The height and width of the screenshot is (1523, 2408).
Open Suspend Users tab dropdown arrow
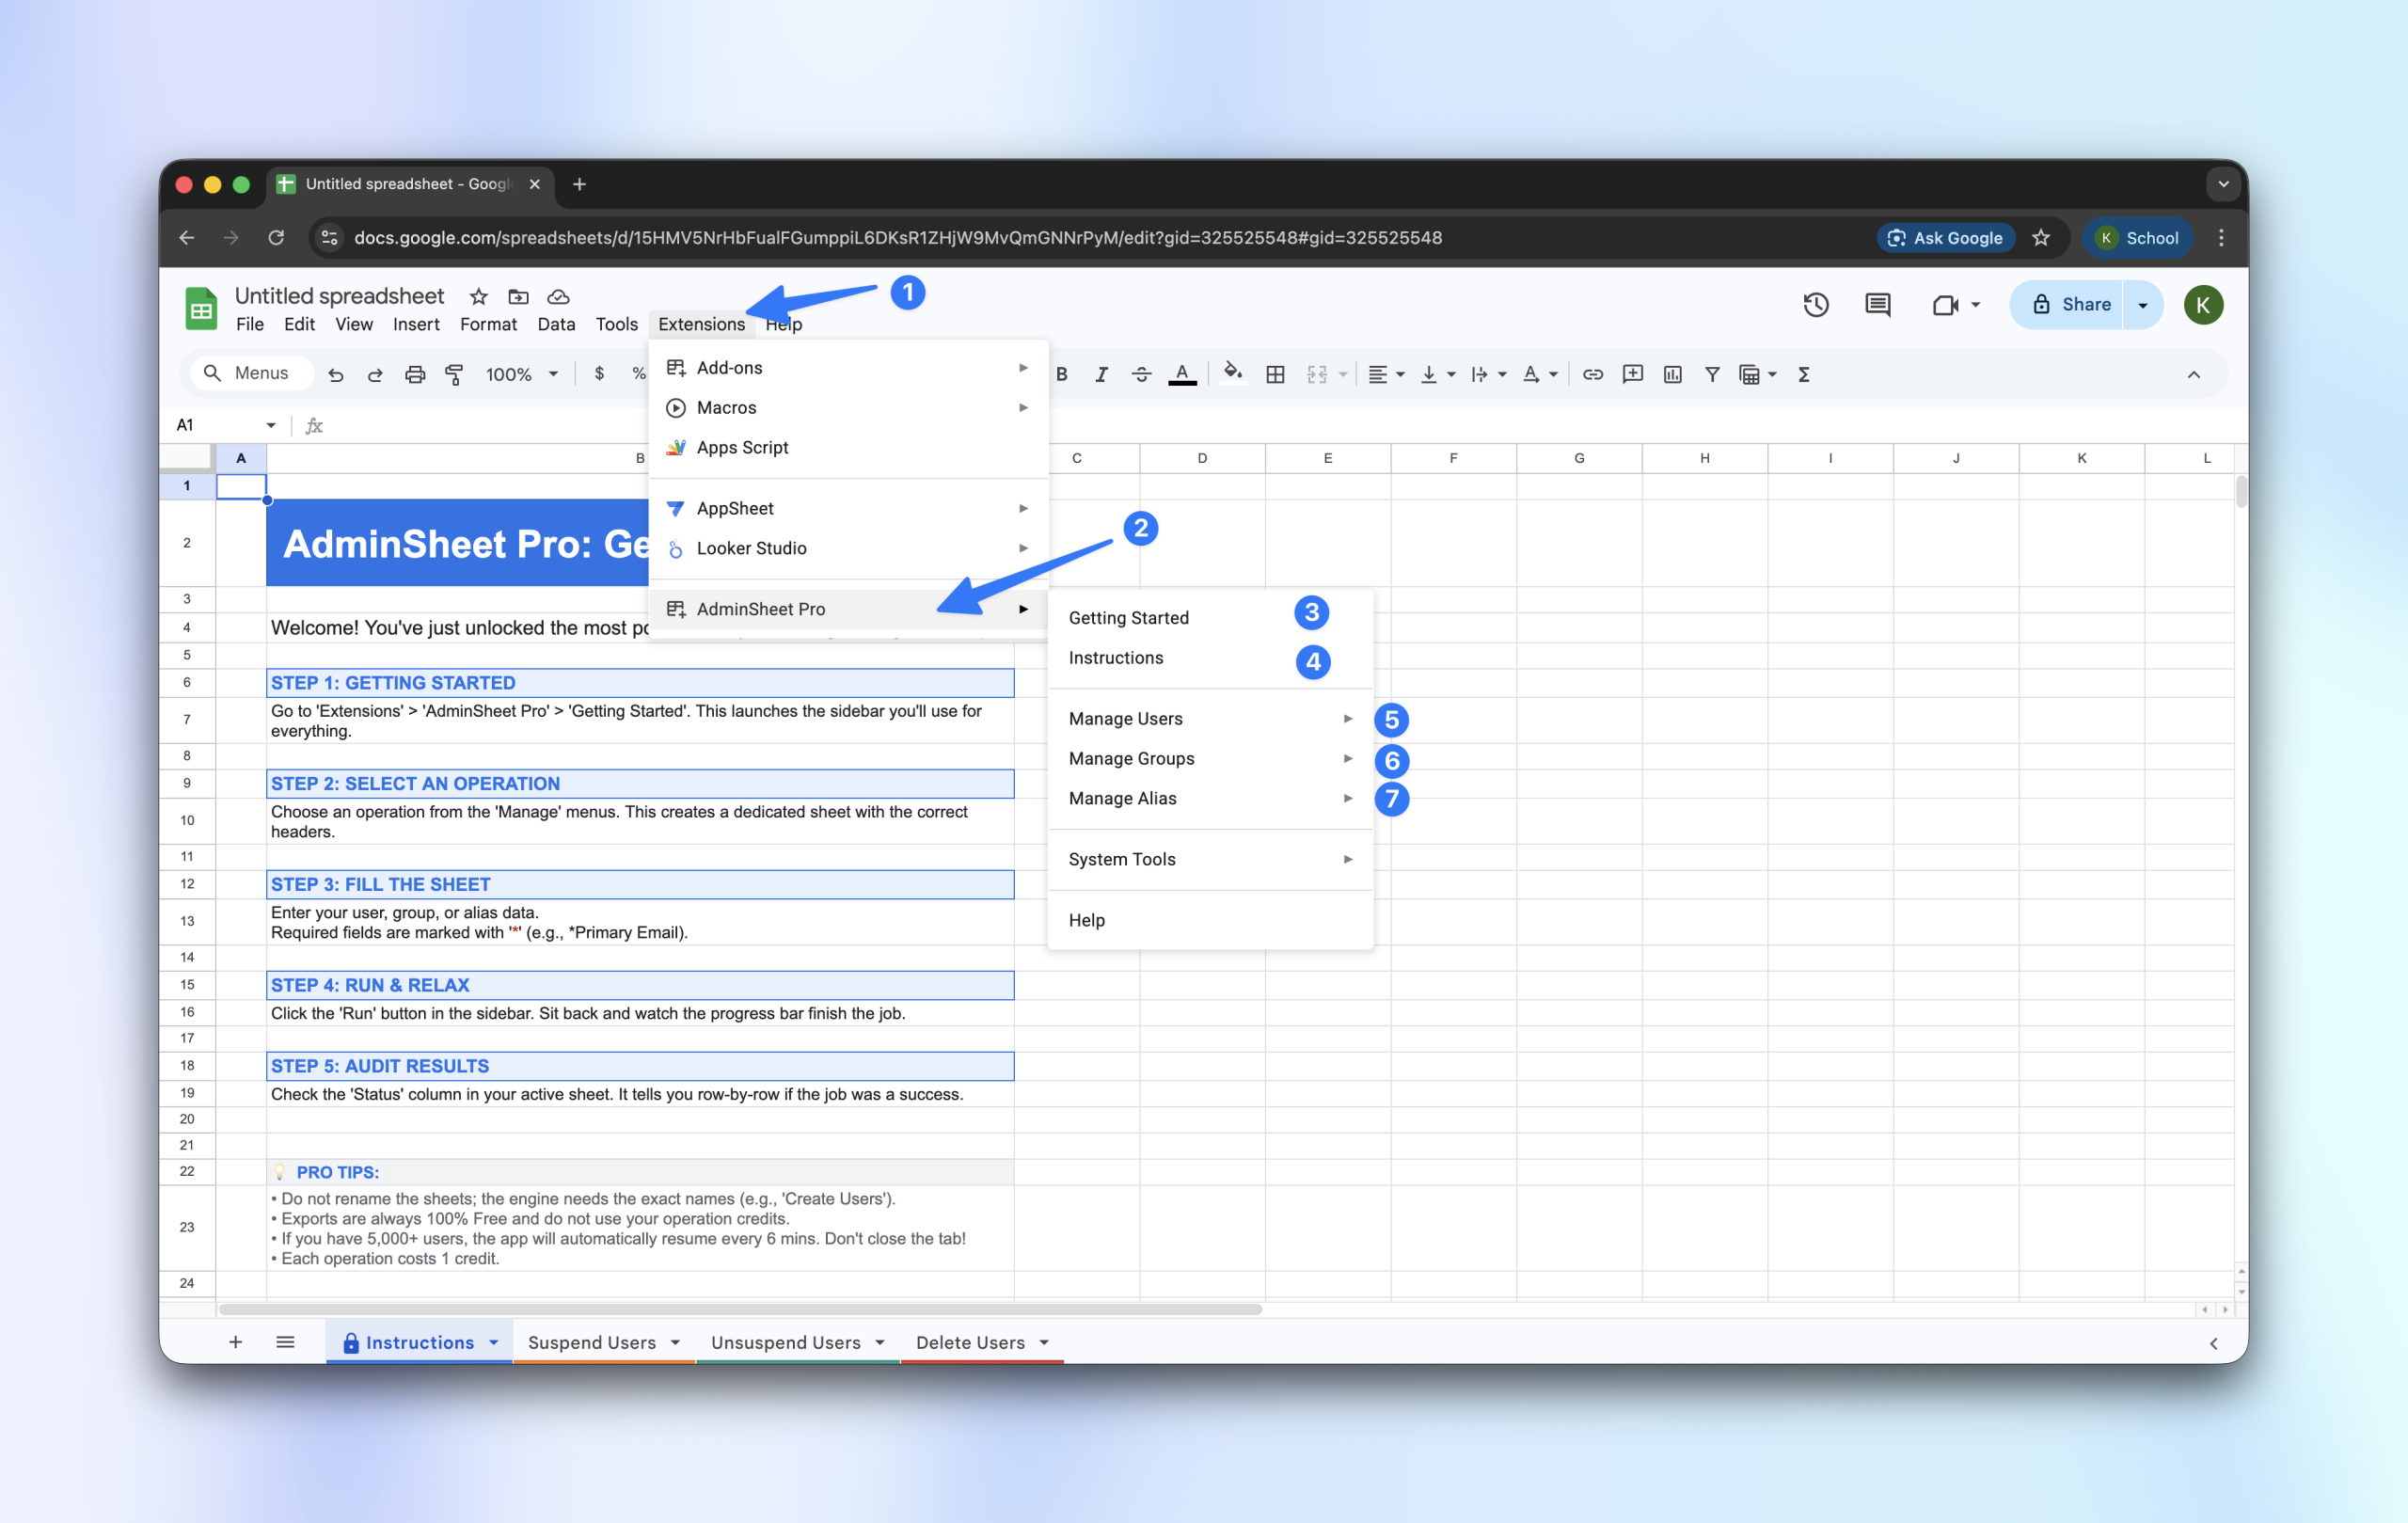pos(676,1342)
